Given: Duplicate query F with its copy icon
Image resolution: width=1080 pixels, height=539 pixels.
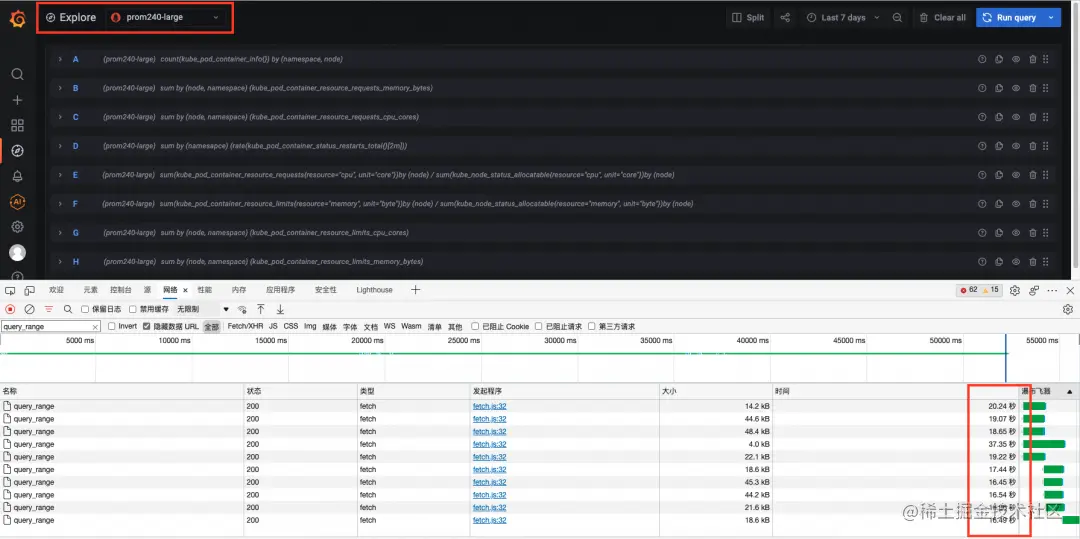Looking at the screenshot, I should pyautogui.click(x=999, y=204).
